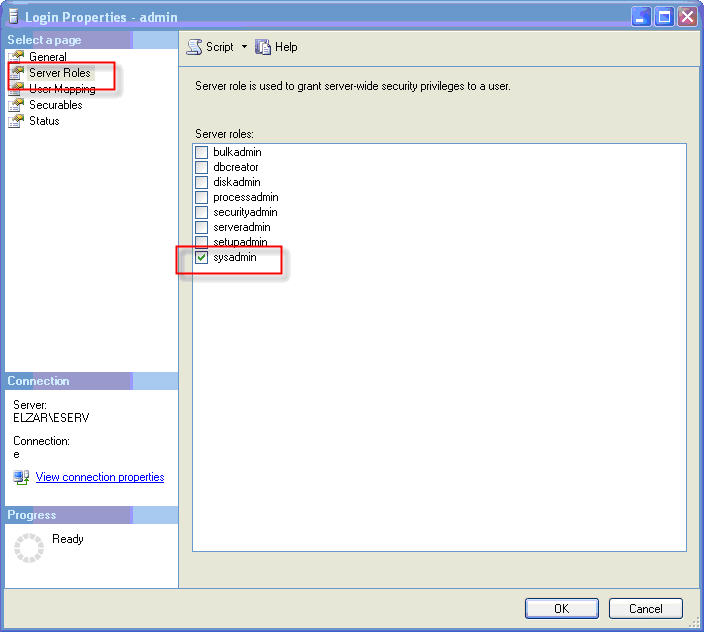The width and height of the screenshot is (704, 632).
Task: Uncheck the sysadmin server role
Action: [x=202, y=258]
